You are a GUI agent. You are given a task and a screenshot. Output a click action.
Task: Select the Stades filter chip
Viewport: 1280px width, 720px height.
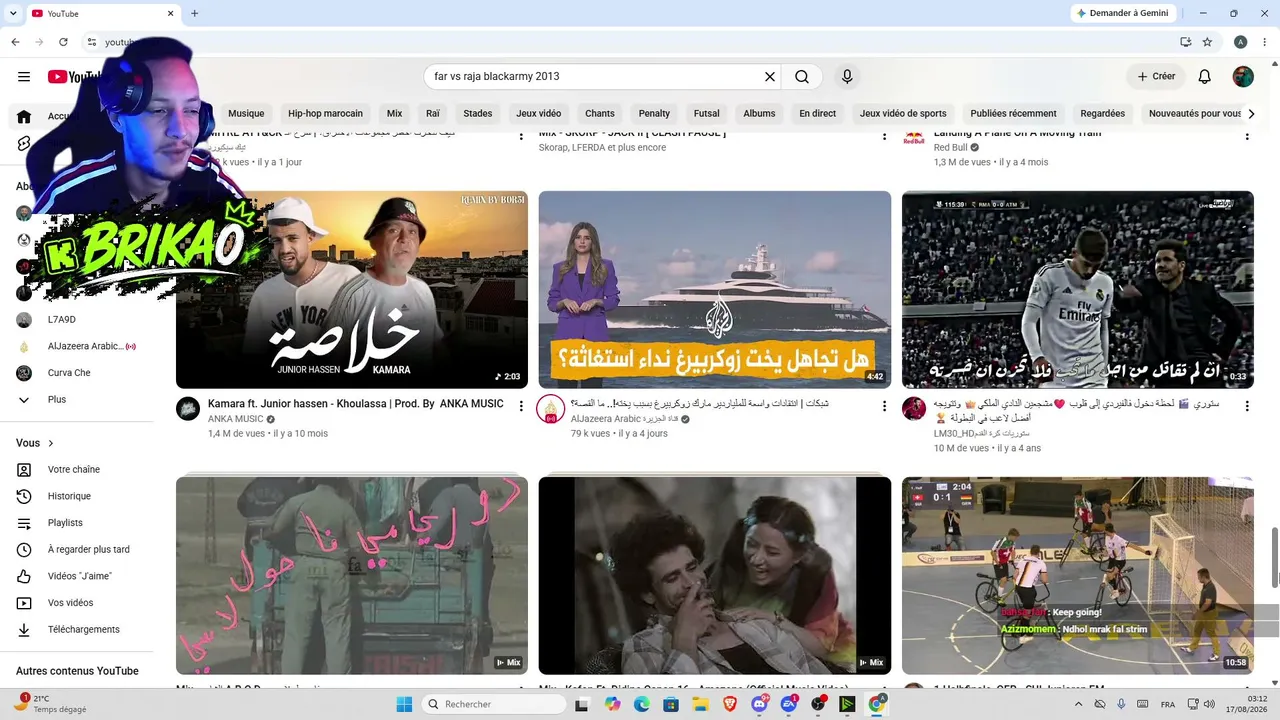tap(478, 114)
